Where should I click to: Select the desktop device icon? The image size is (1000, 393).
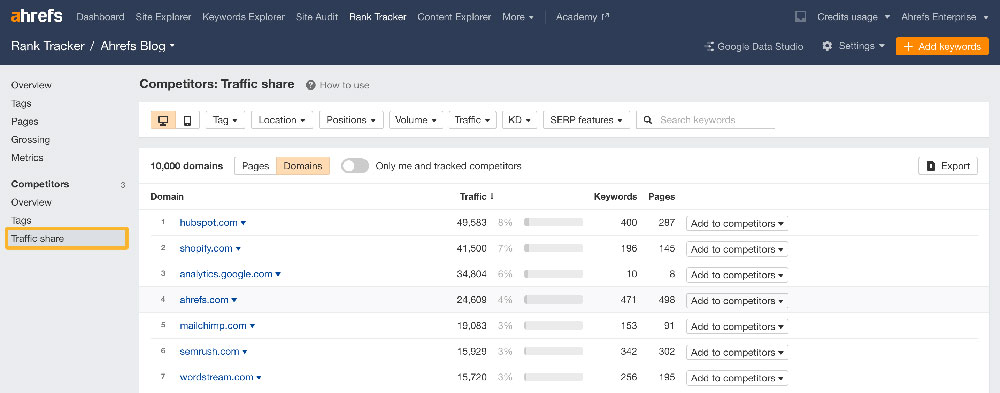point(163,120)
